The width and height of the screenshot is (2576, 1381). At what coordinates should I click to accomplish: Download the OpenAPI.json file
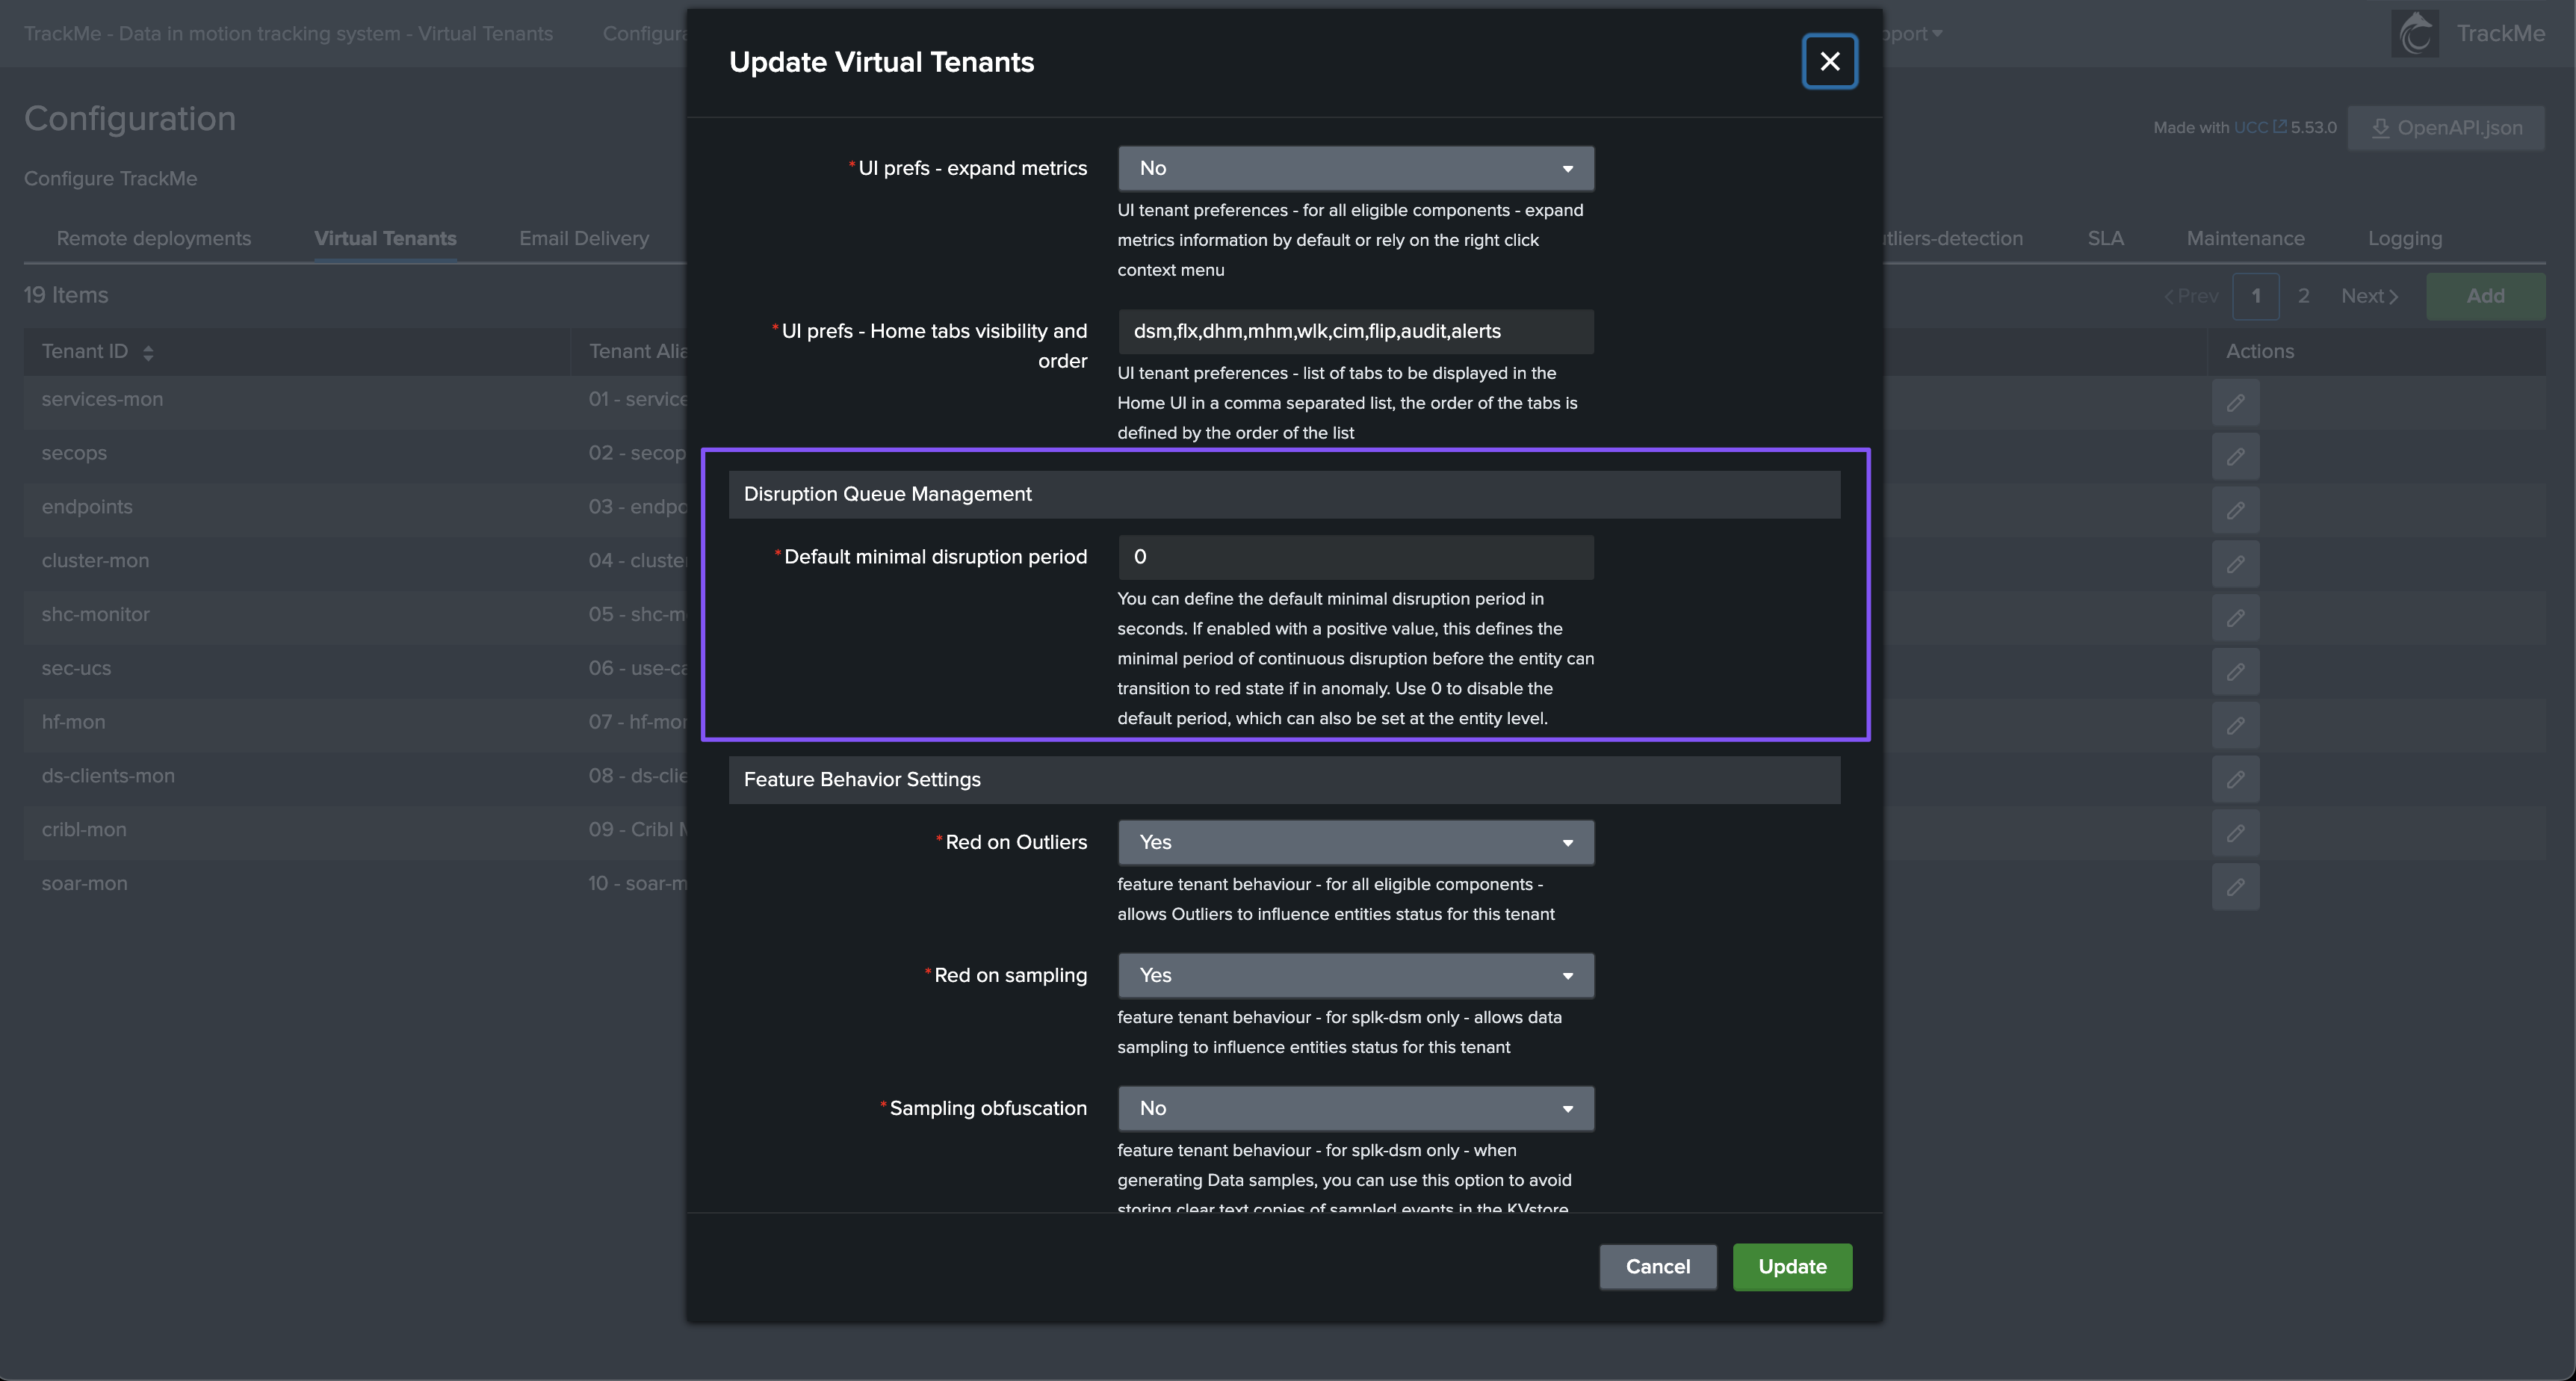point(2445,128)
